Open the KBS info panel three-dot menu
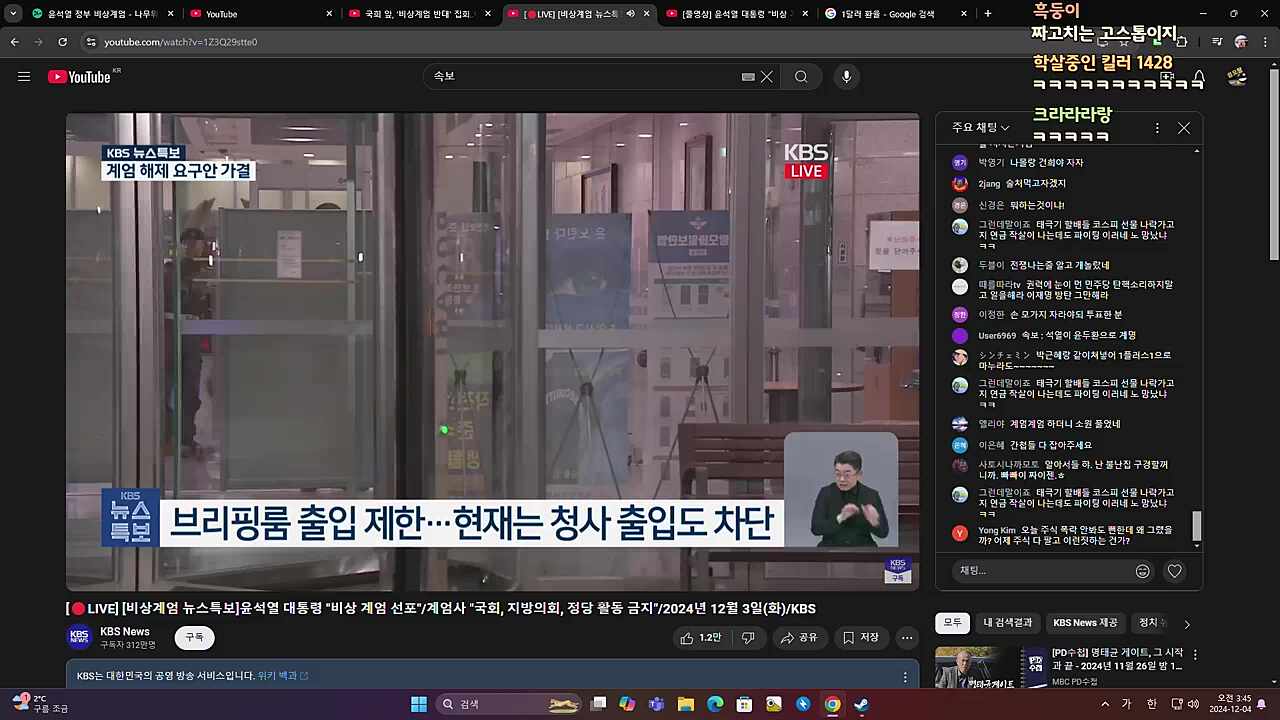This screenshot has width=1280, height=720. click(905, 676)
